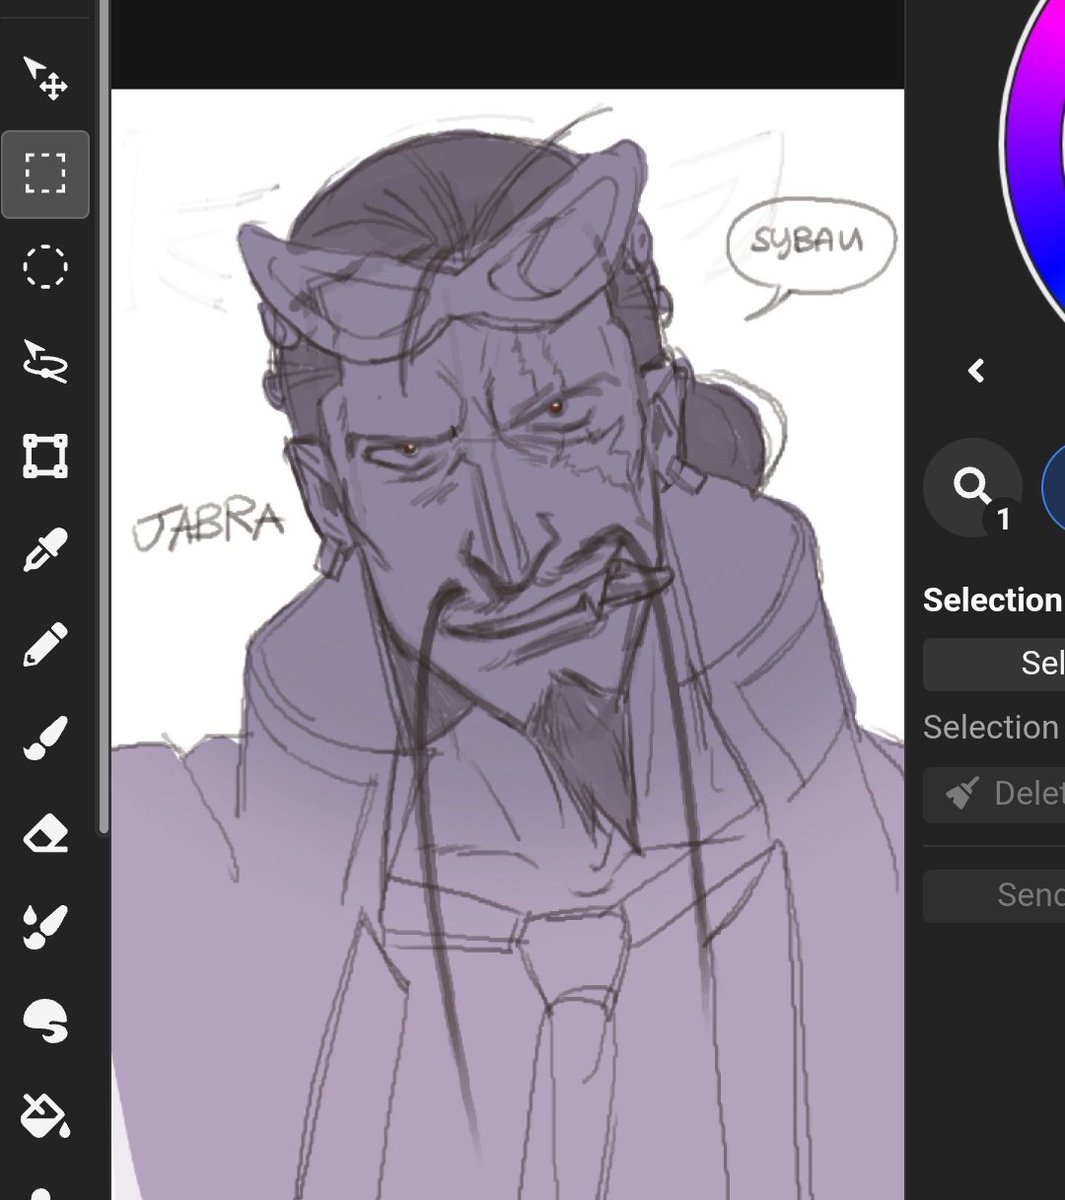Select the Eraser tool
1065x1200 pixels.
[x=45, y=833]
